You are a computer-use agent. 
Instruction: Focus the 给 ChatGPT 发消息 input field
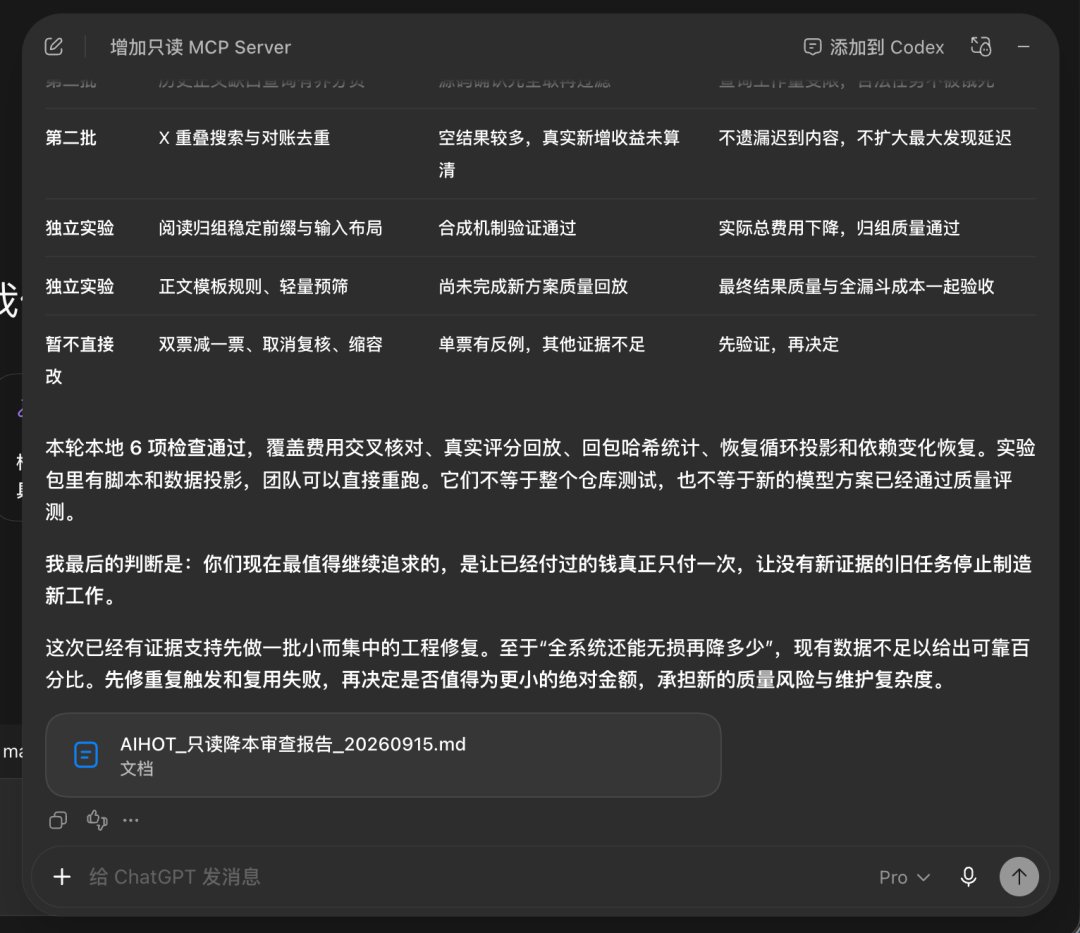[x=475, y=877]
